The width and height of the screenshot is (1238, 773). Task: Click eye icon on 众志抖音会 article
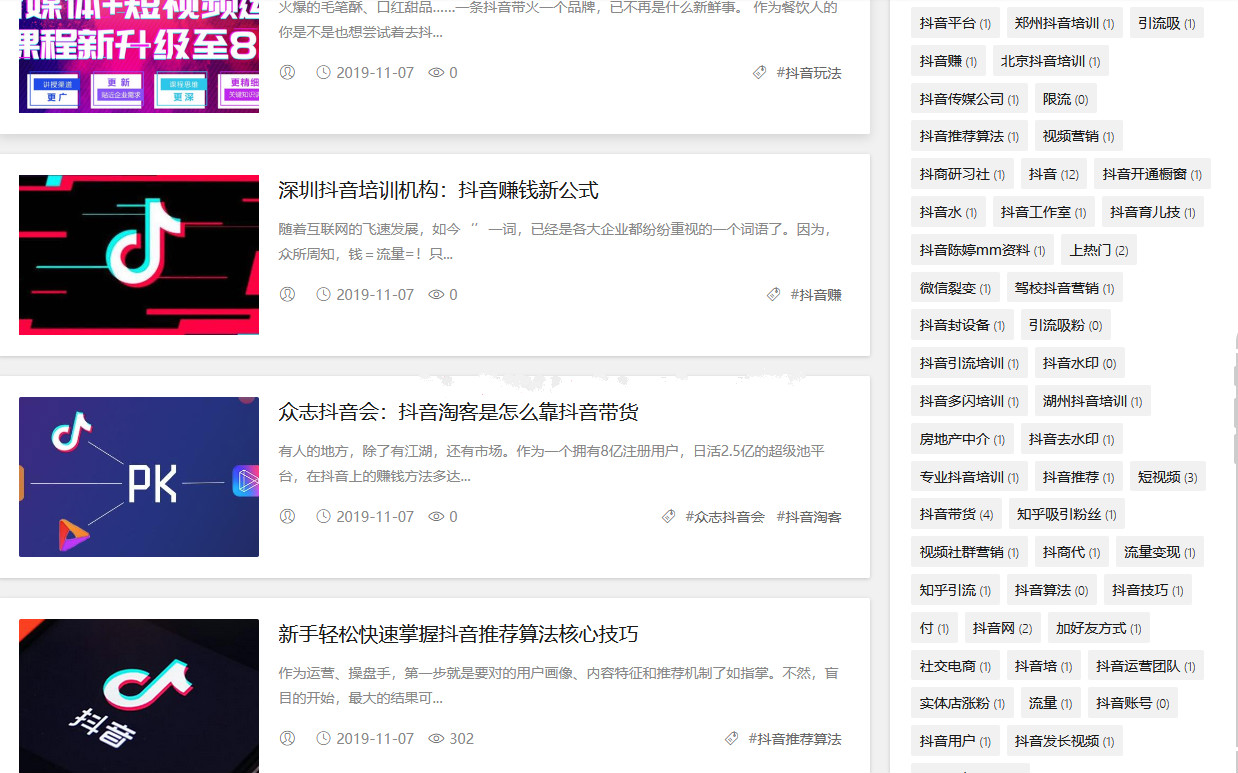pyautogui.click(x=436, y=516)
